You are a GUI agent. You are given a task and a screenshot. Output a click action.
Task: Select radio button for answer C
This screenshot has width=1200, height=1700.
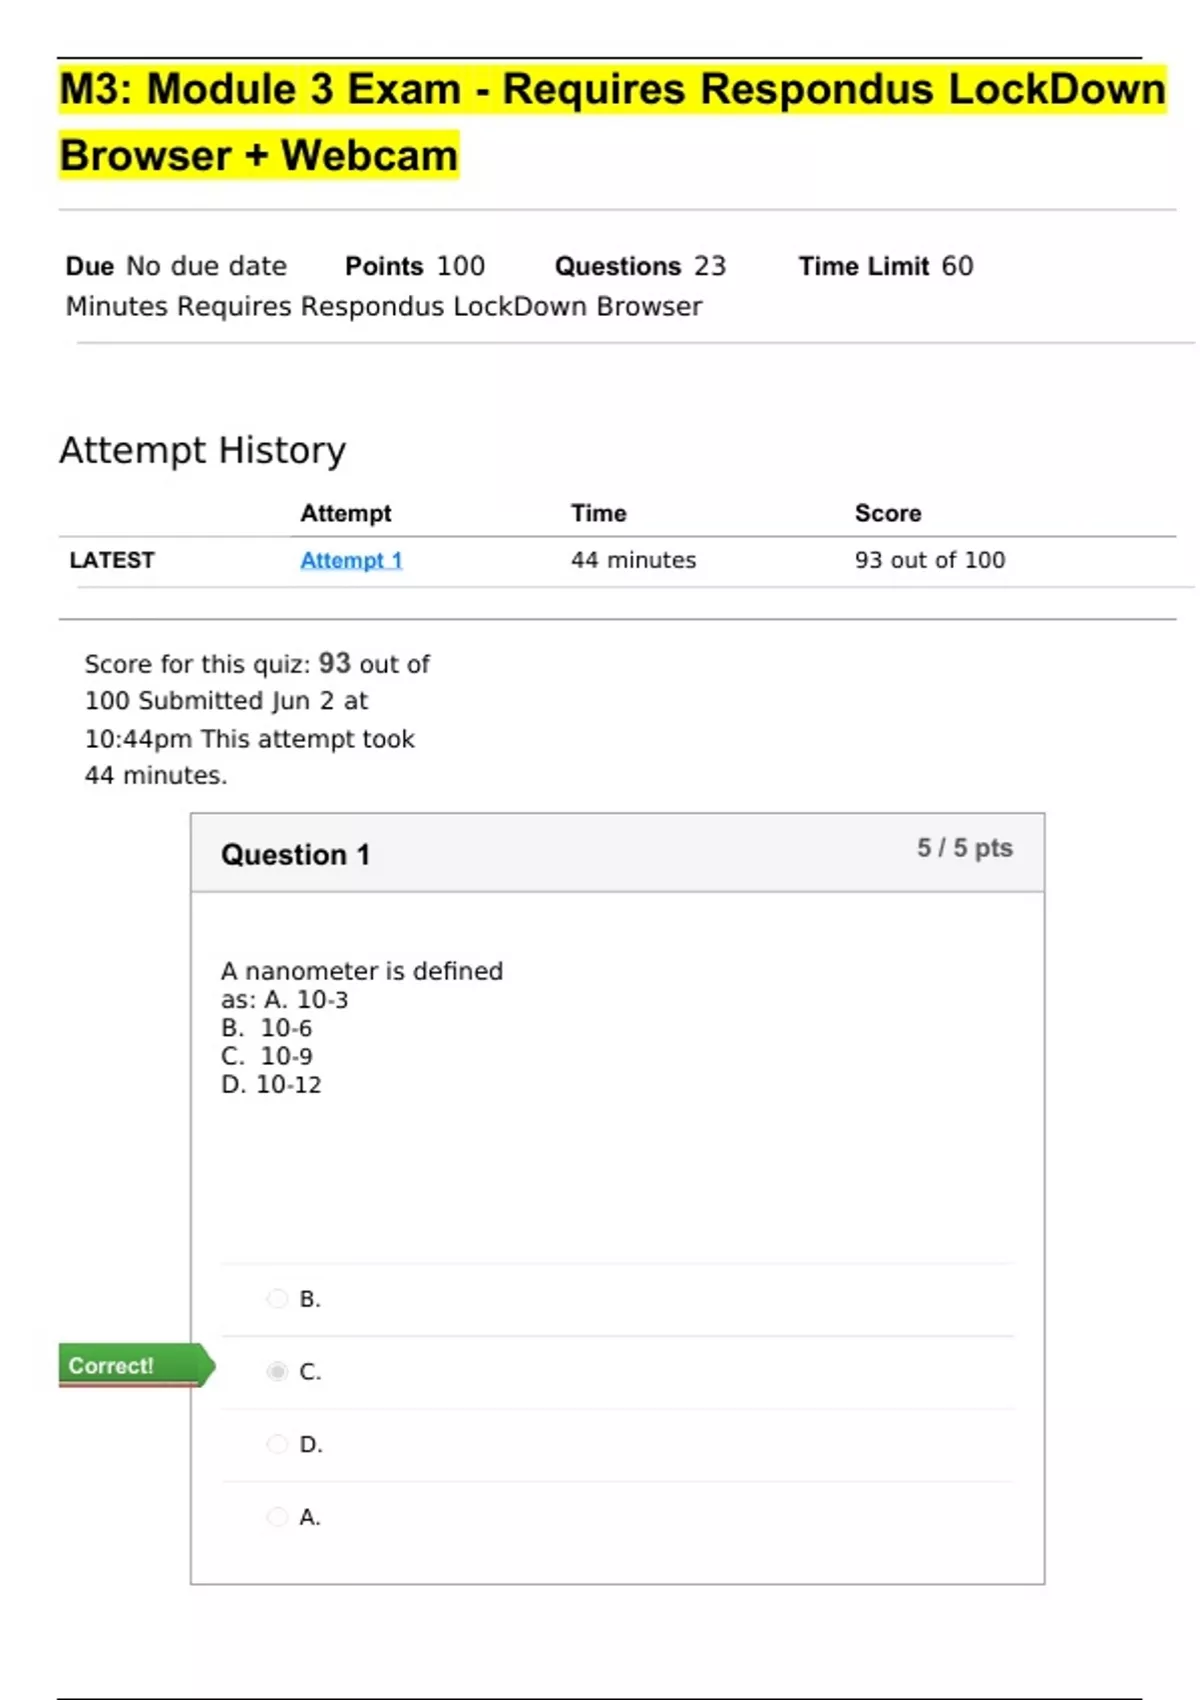point(277,1371)
